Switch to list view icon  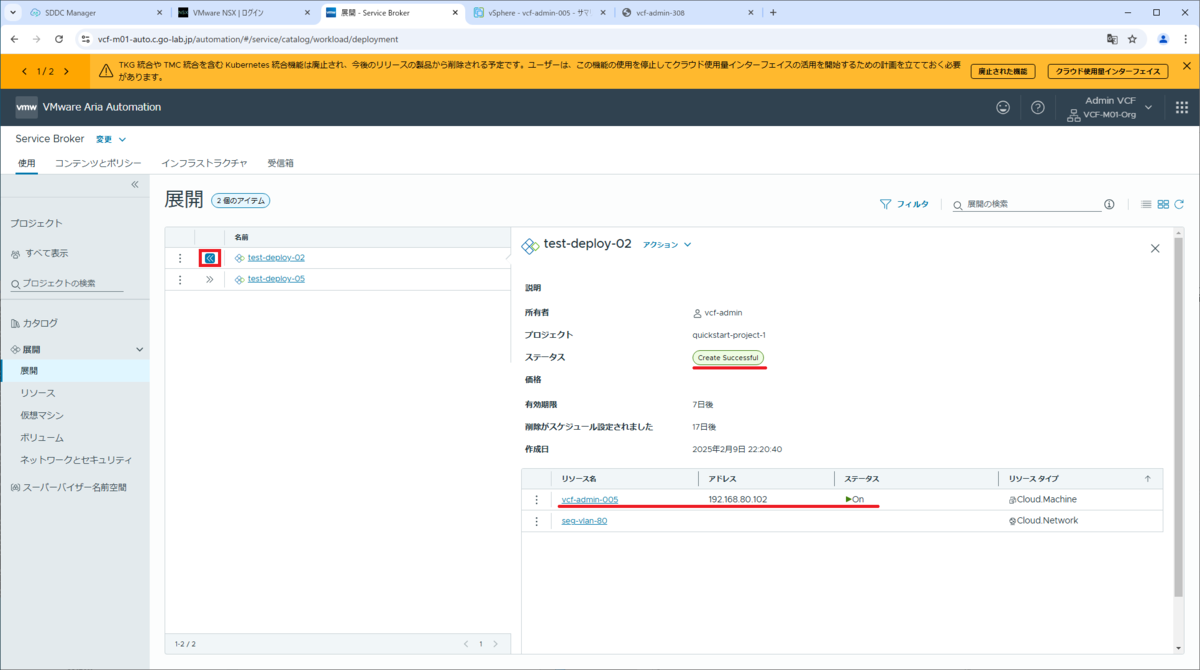click(x=1146, y=204)
